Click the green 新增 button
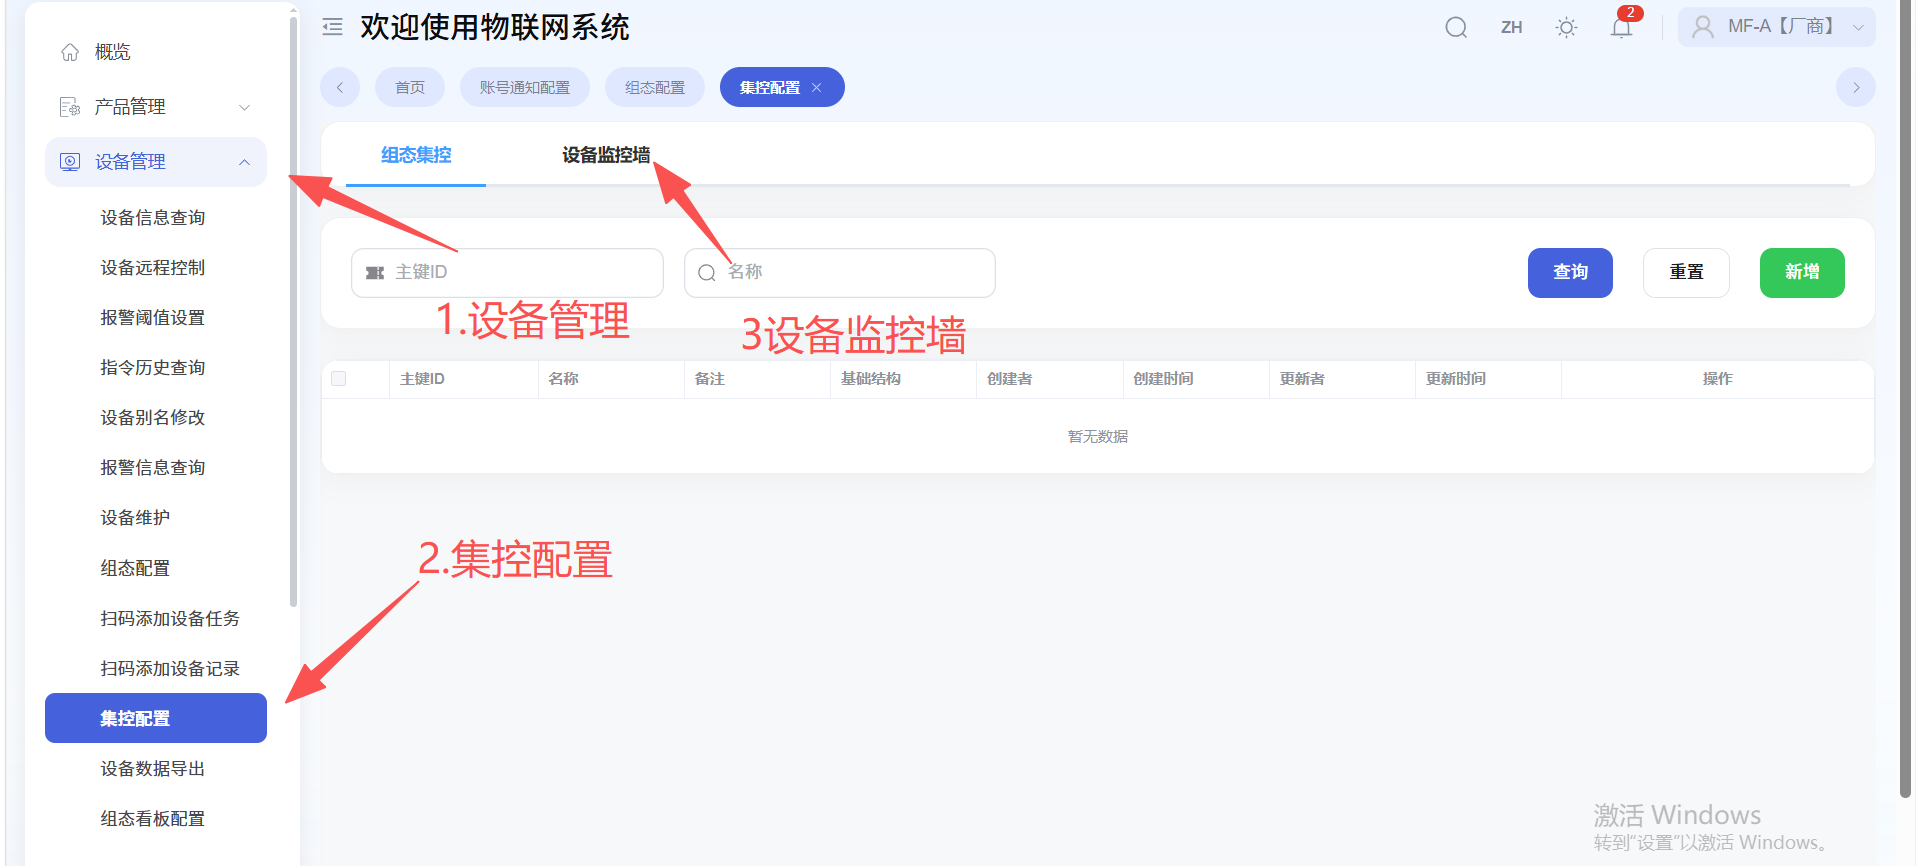 point(1802,272)
